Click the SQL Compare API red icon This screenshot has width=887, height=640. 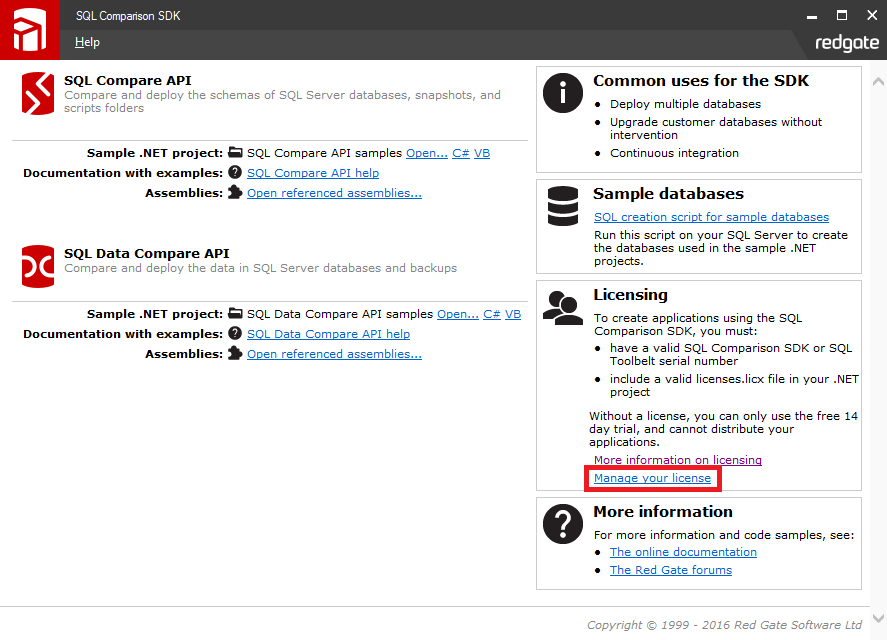[x=38, y=93]
